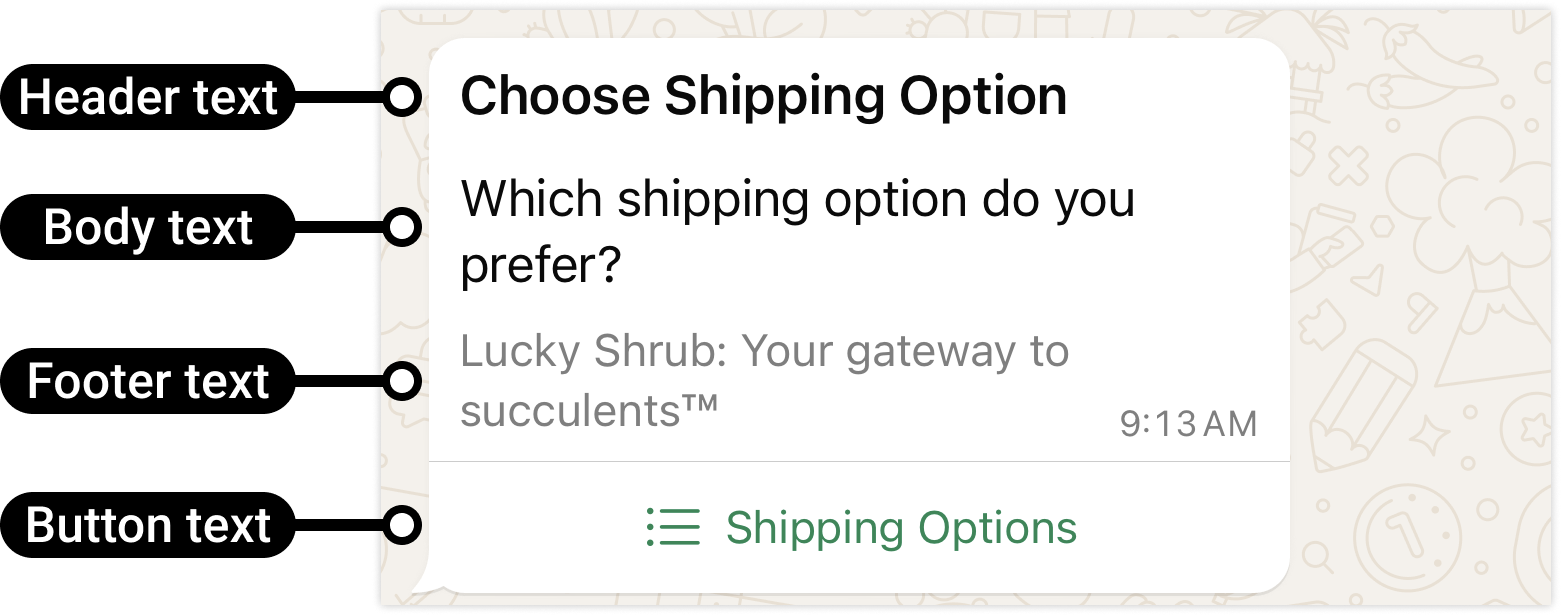Viewport: 1561px width, 615px height.
Task: Click the "Button text" annotation label
Action: [148, 526]
